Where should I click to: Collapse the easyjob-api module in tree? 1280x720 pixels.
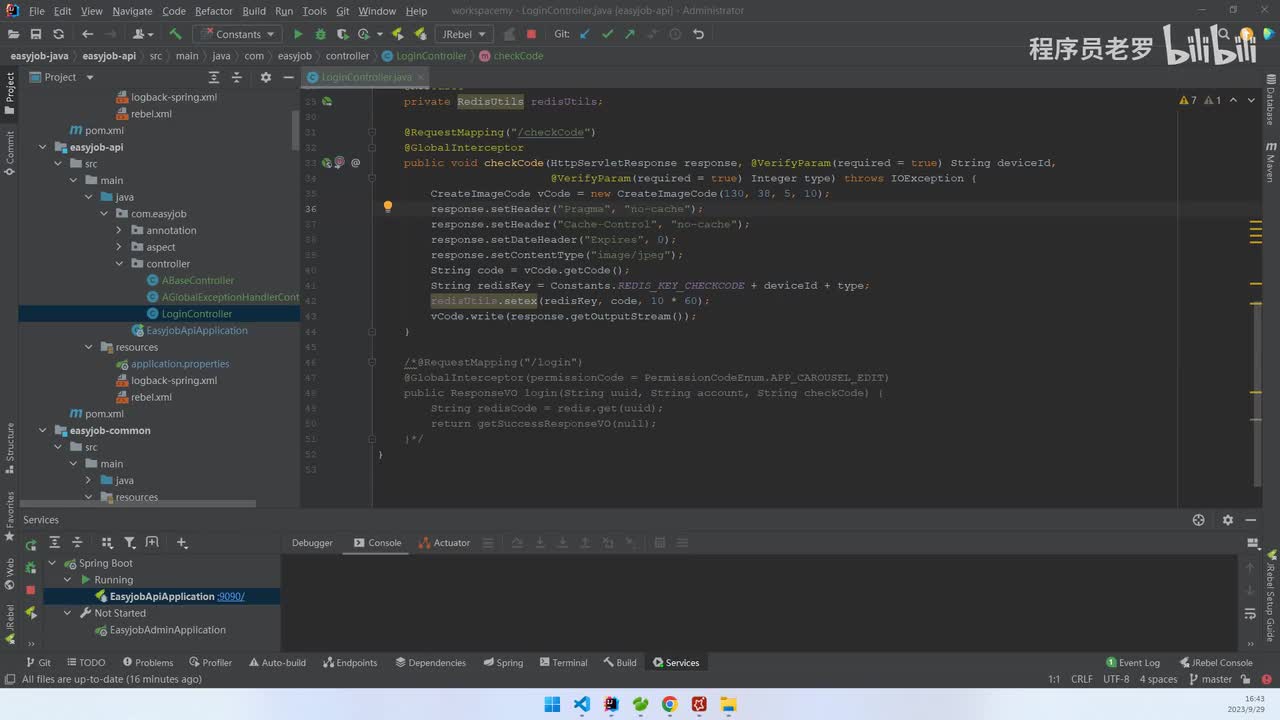pyautogui.click(x=43, y=147)
